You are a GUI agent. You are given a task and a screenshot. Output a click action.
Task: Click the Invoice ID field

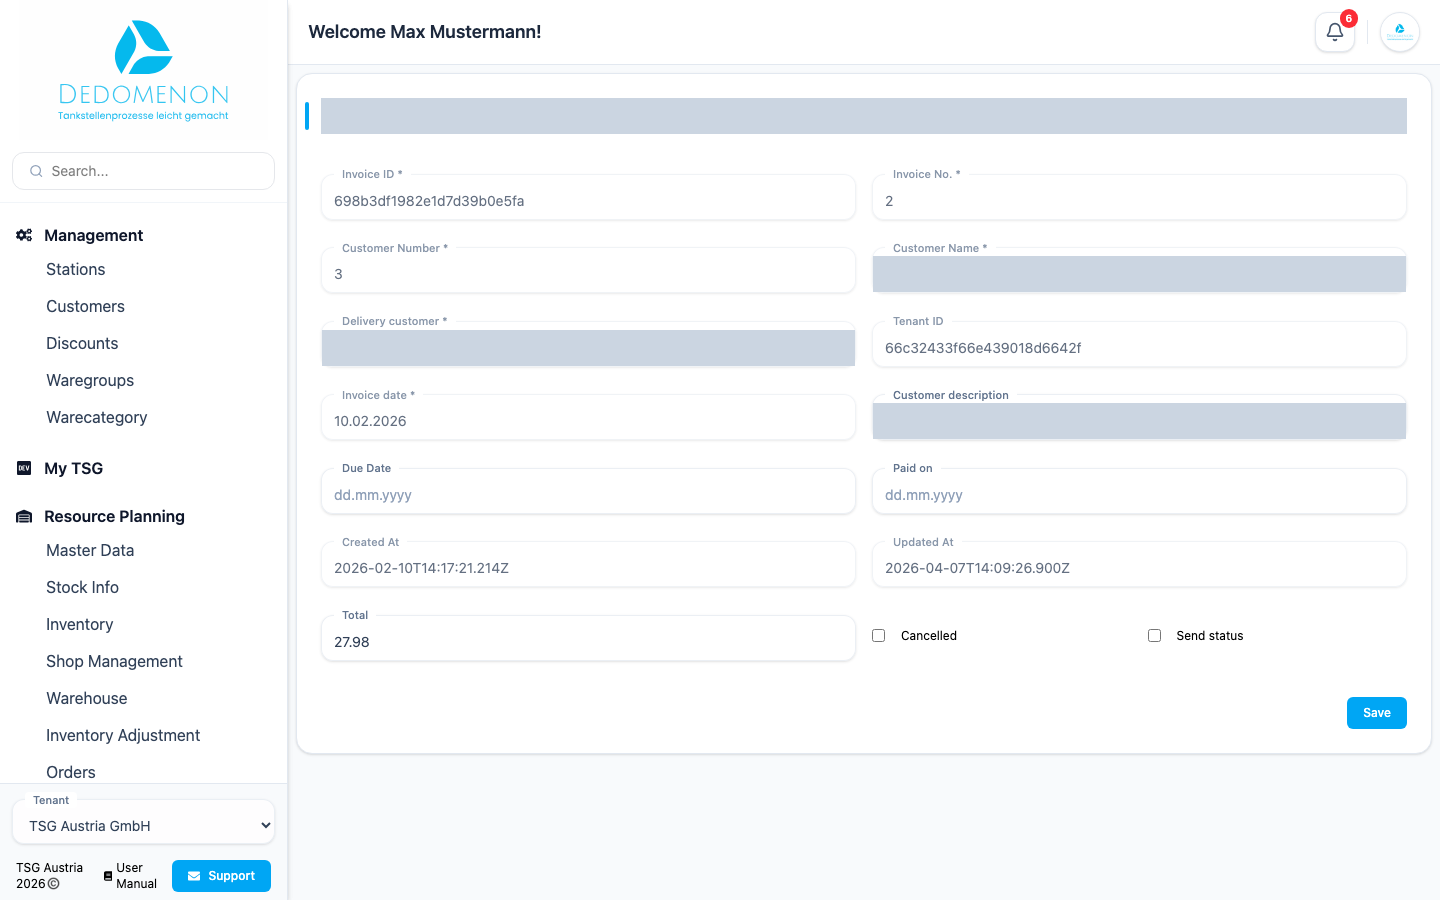coord(588,197)
